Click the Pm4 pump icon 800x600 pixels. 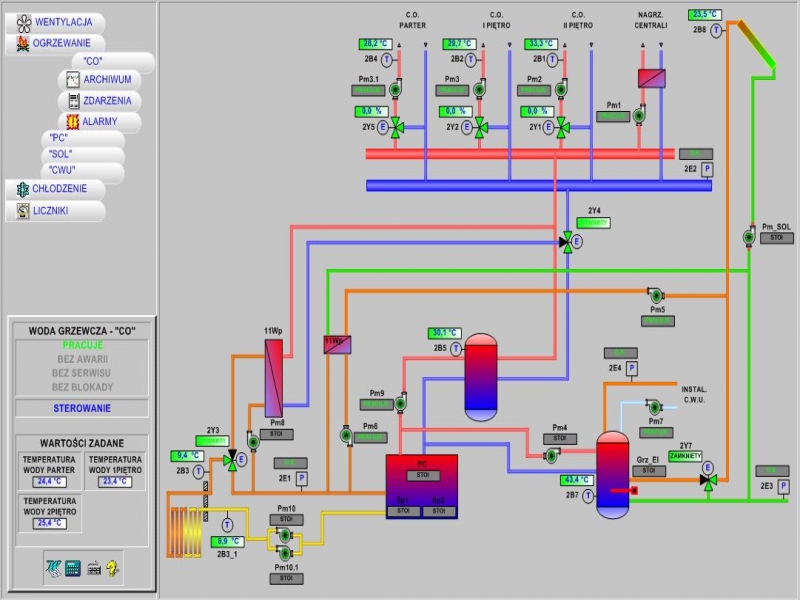551,455
